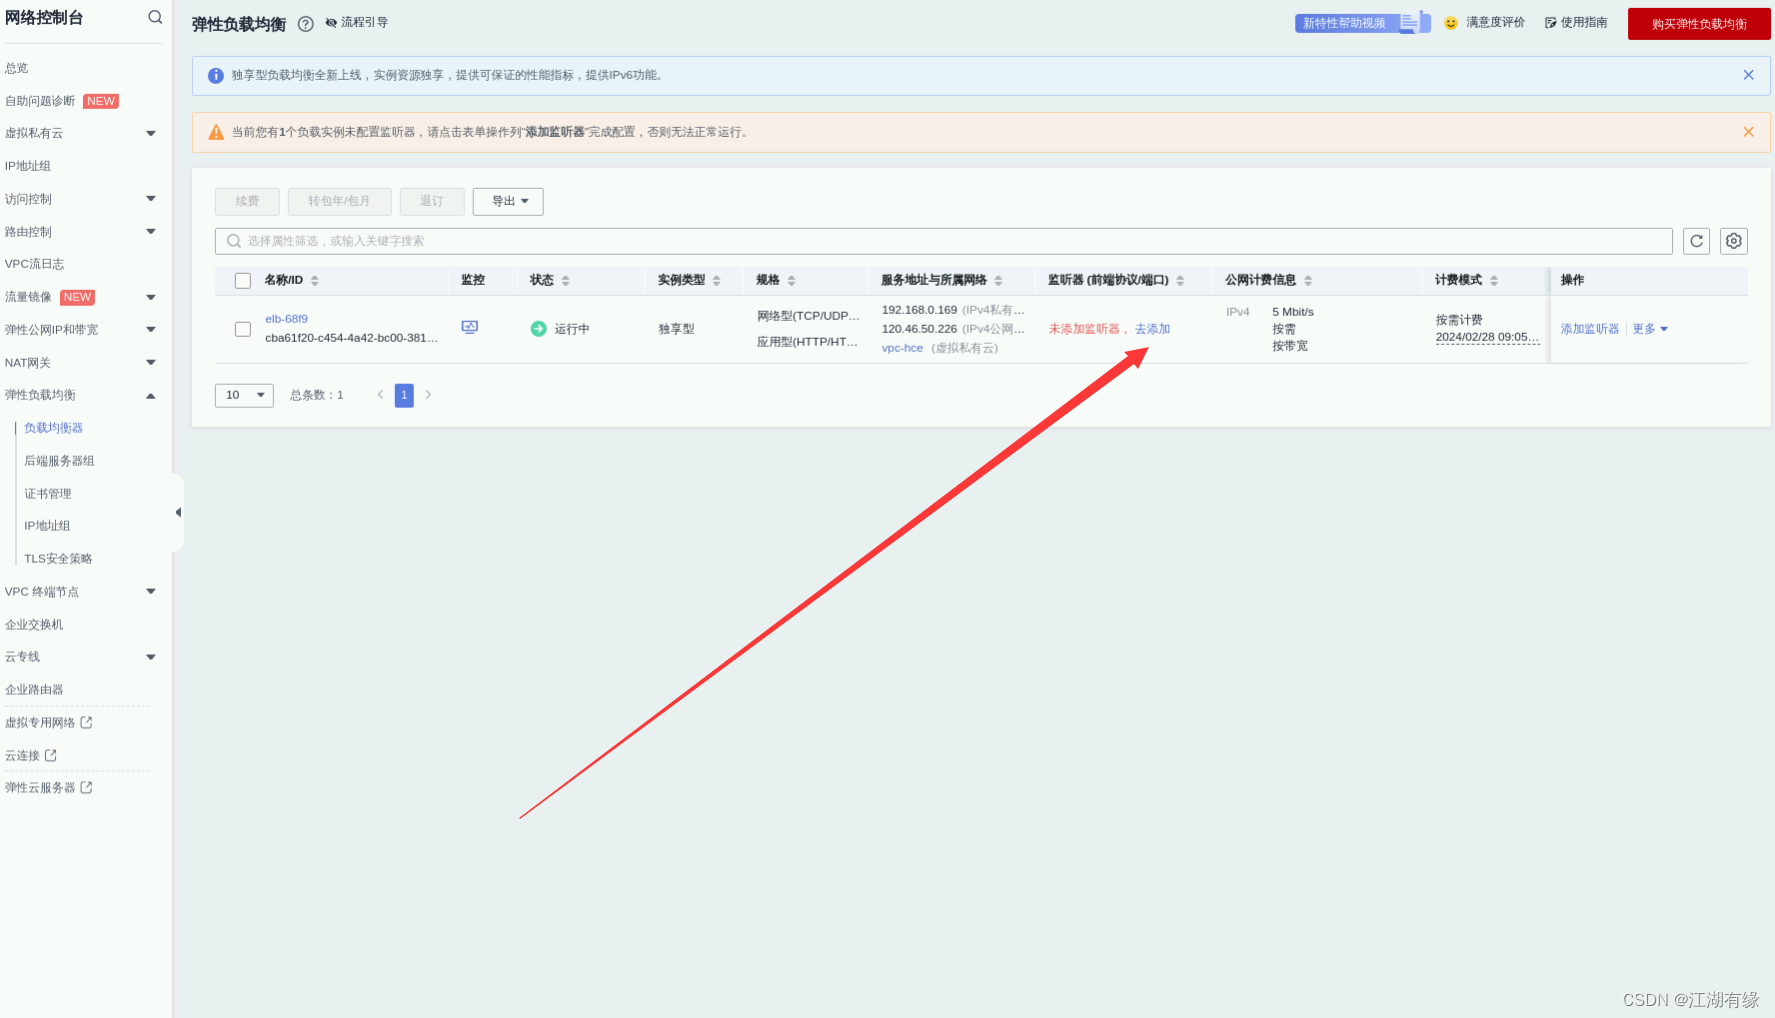Tick the checkbox for elb-68f9 row
This screenshot has height=1018, width=1775.
click(243, 329)
